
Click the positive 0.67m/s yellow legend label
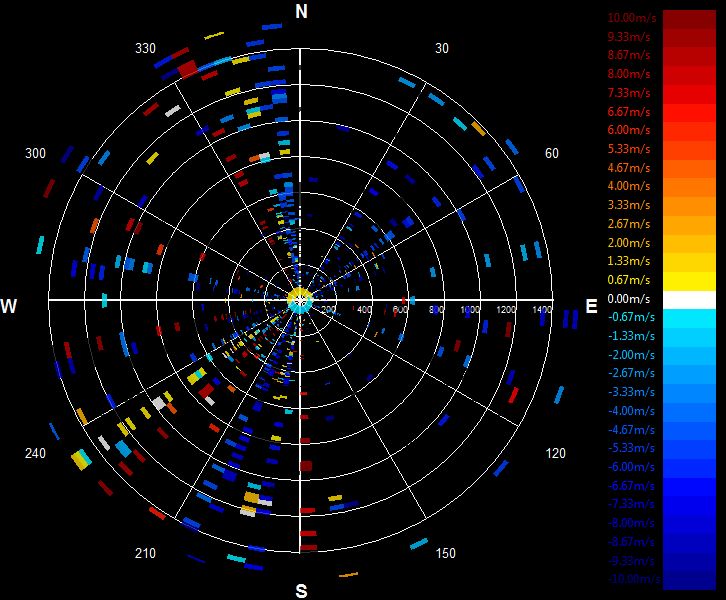pos(629,280)
